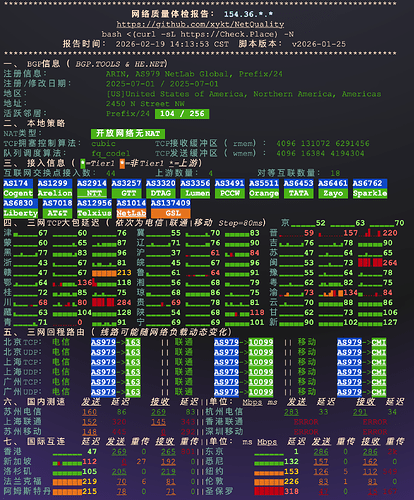Click the red 220 latency value

click(390, 233)
